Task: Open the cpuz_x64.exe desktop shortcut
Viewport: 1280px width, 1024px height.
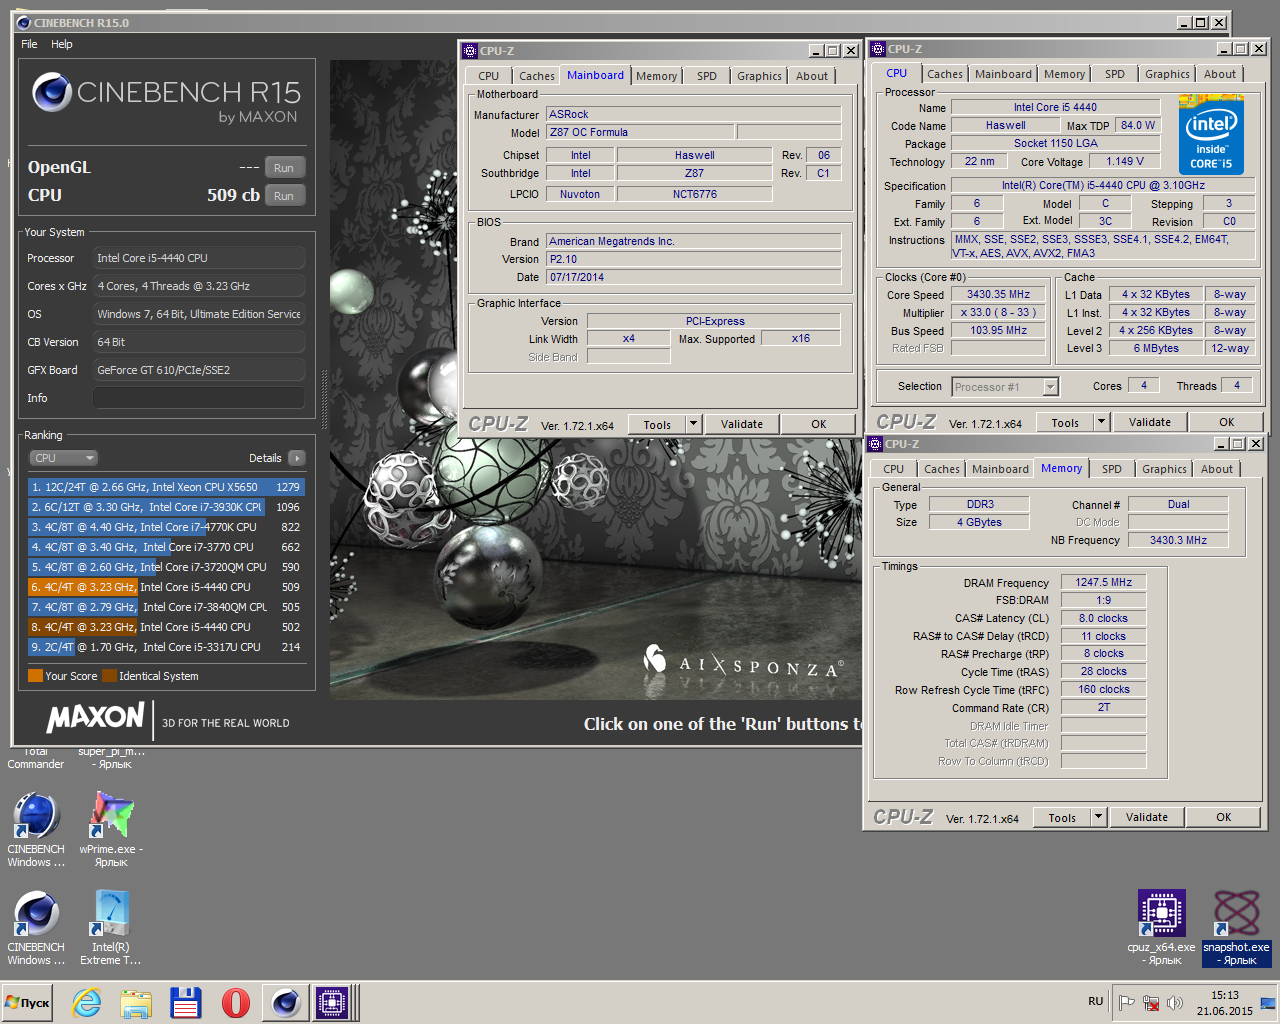Action: click(1161, 927)
